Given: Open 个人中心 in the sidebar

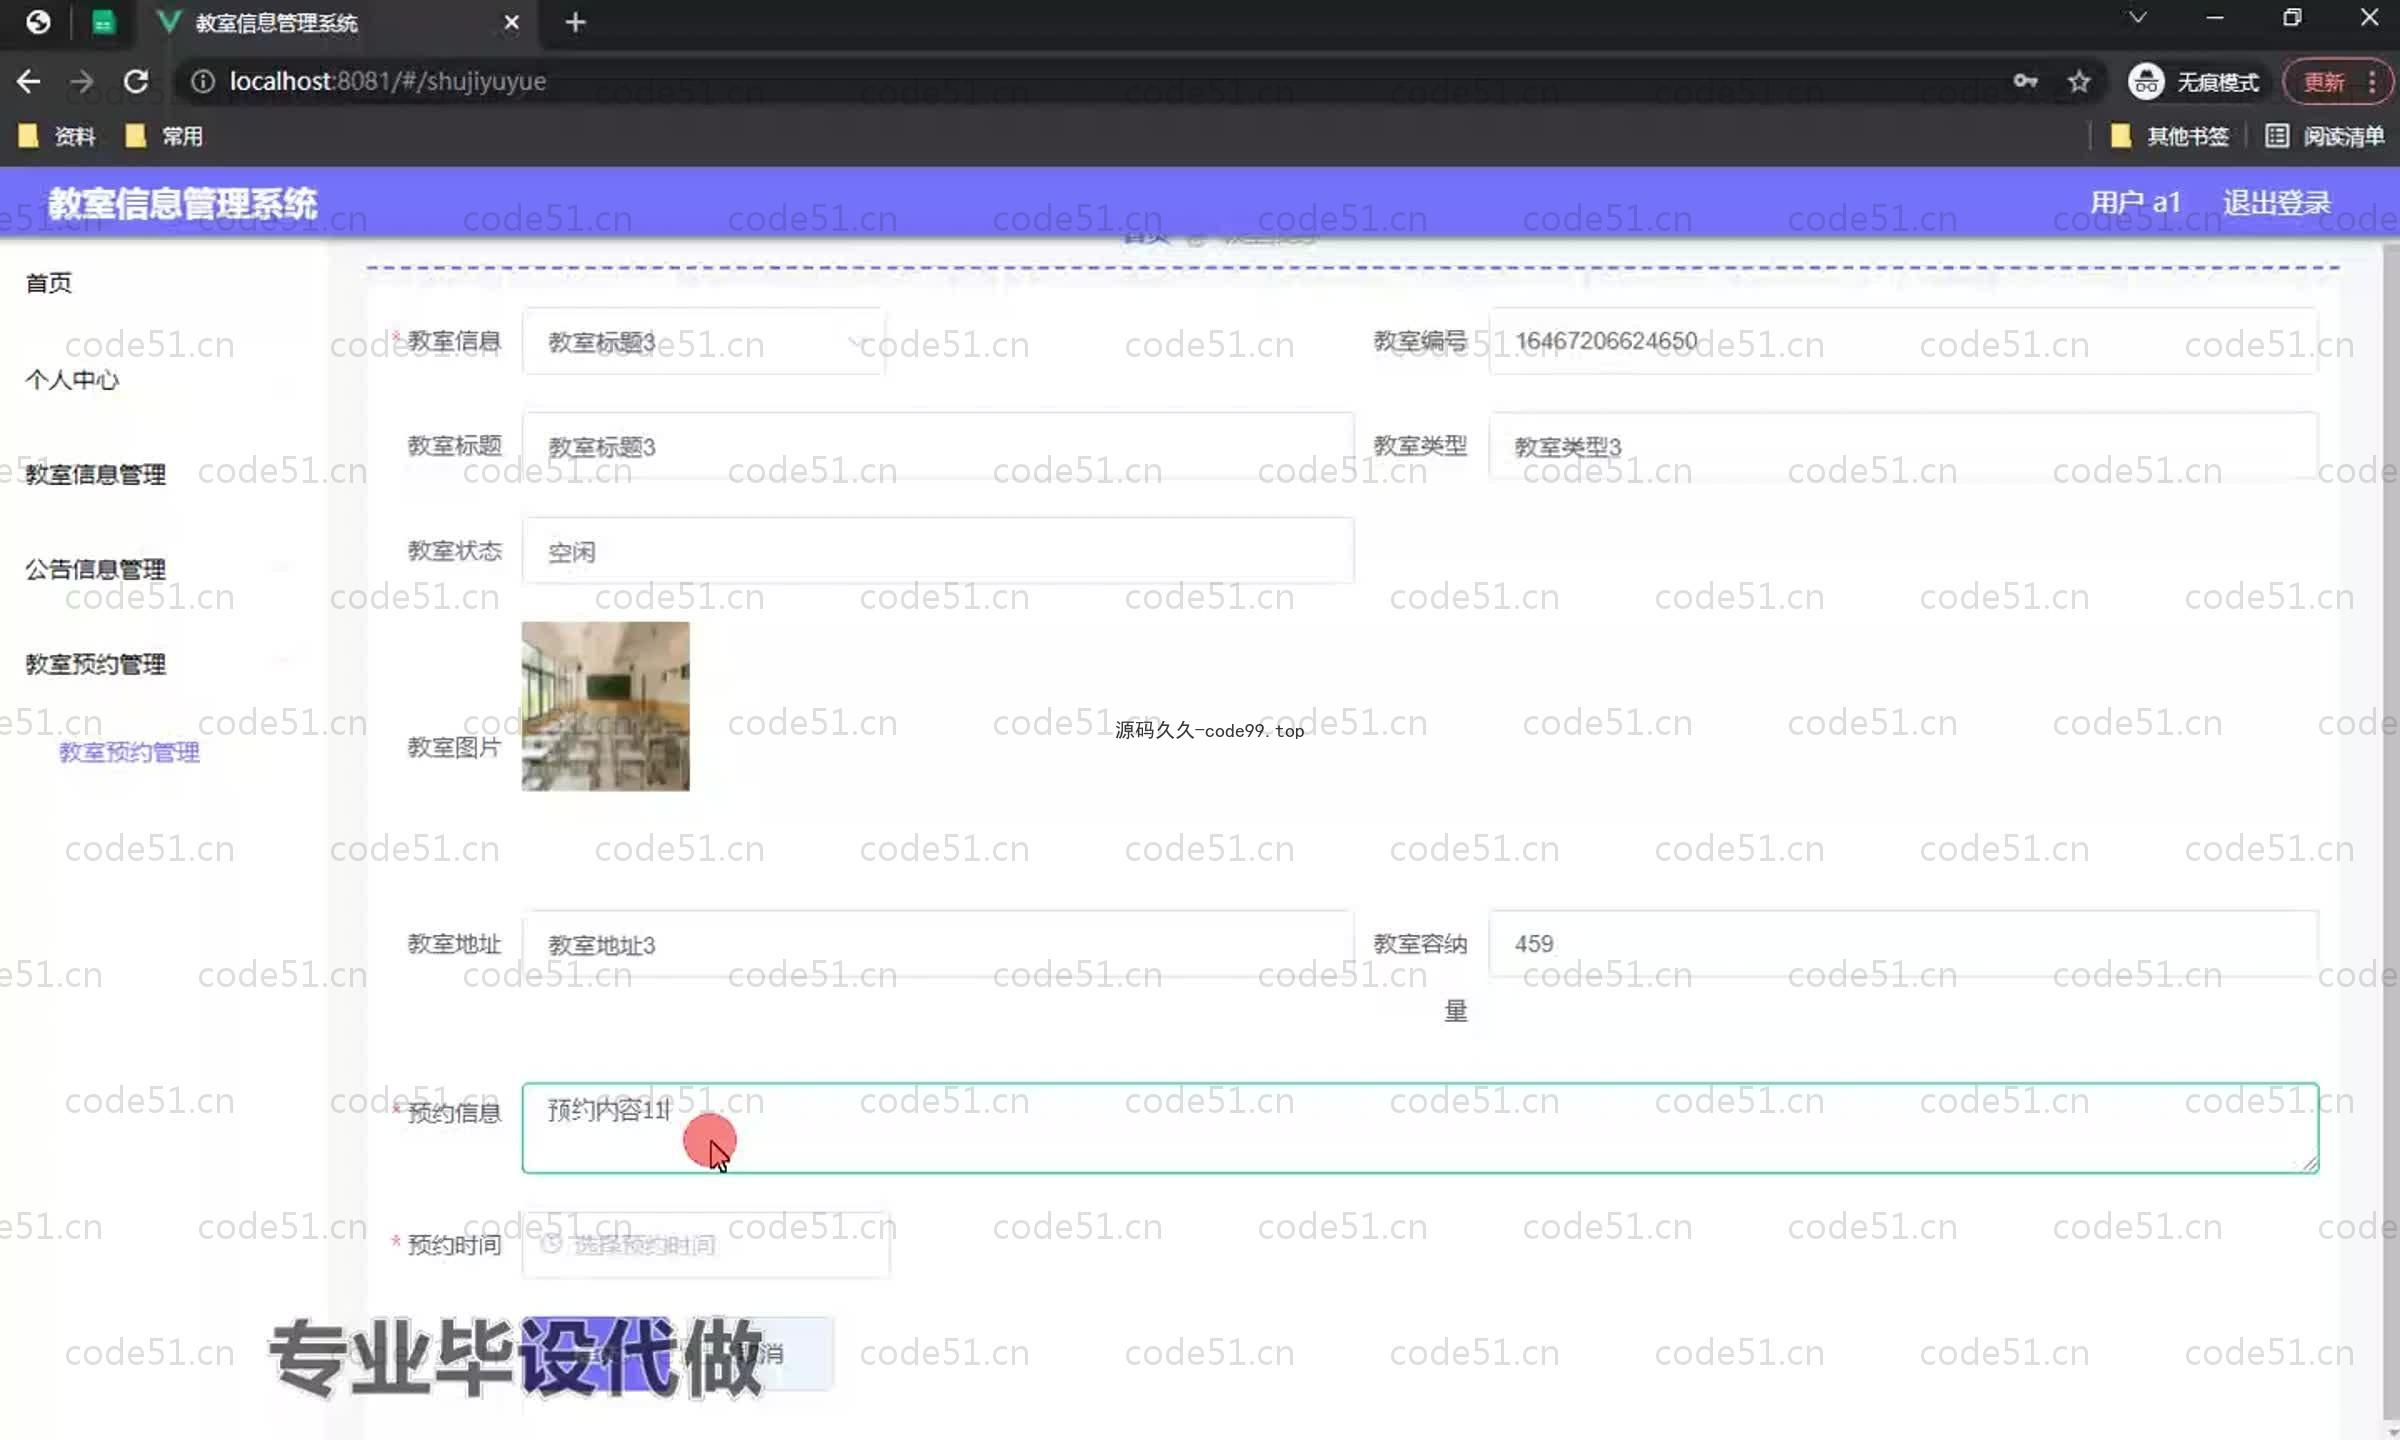Looking at the screenshot, I should (x=72, y=380).
